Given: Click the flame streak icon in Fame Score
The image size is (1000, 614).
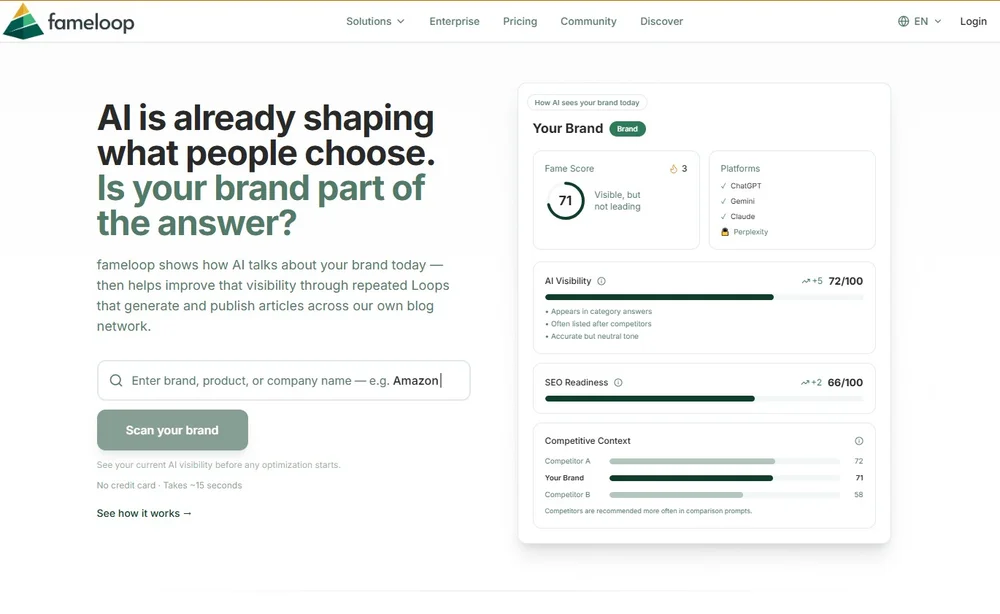Looking at the screenshot, I should 673,169.
